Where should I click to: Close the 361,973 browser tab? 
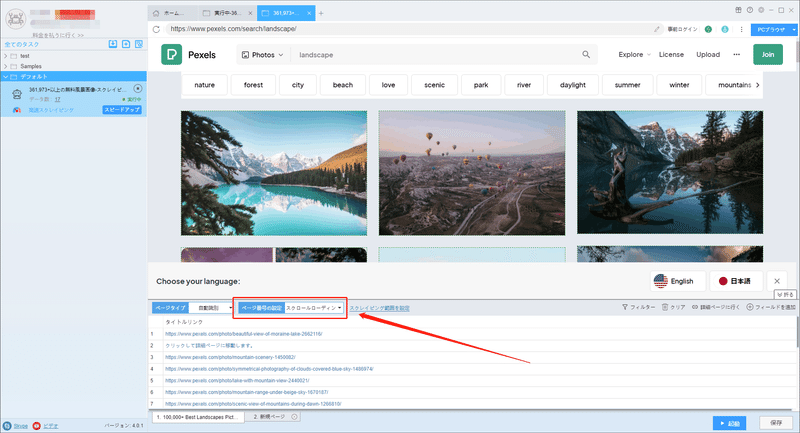click(x=309, y=13)
